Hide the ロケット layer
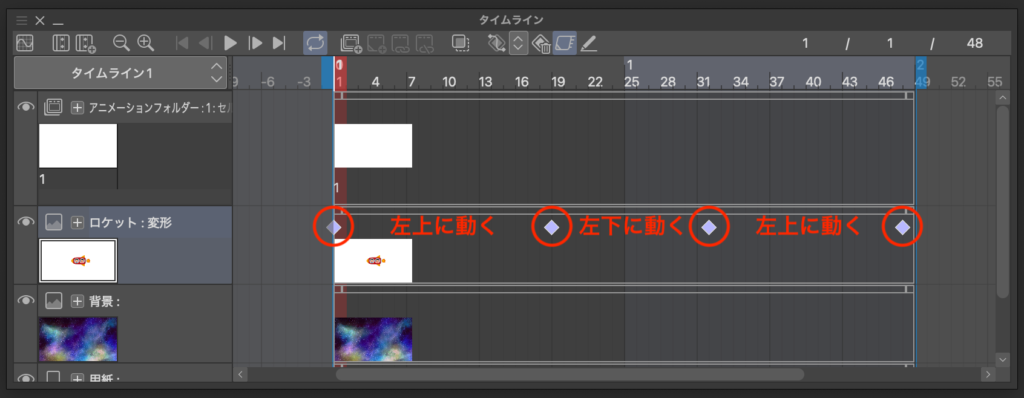 25,222
